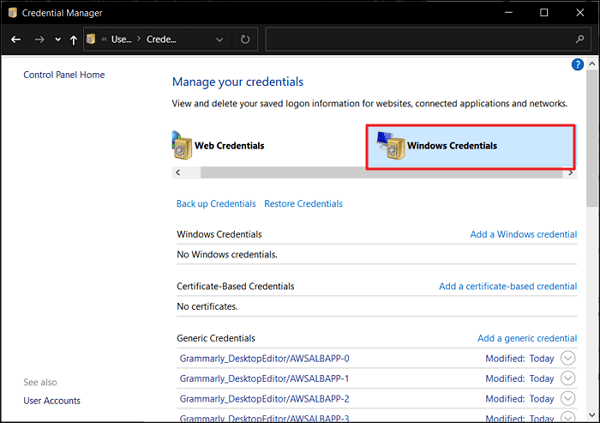Viewport: 600px width, 423px height.
Task: Click Restore Credentials link
Action: (303, 204)
